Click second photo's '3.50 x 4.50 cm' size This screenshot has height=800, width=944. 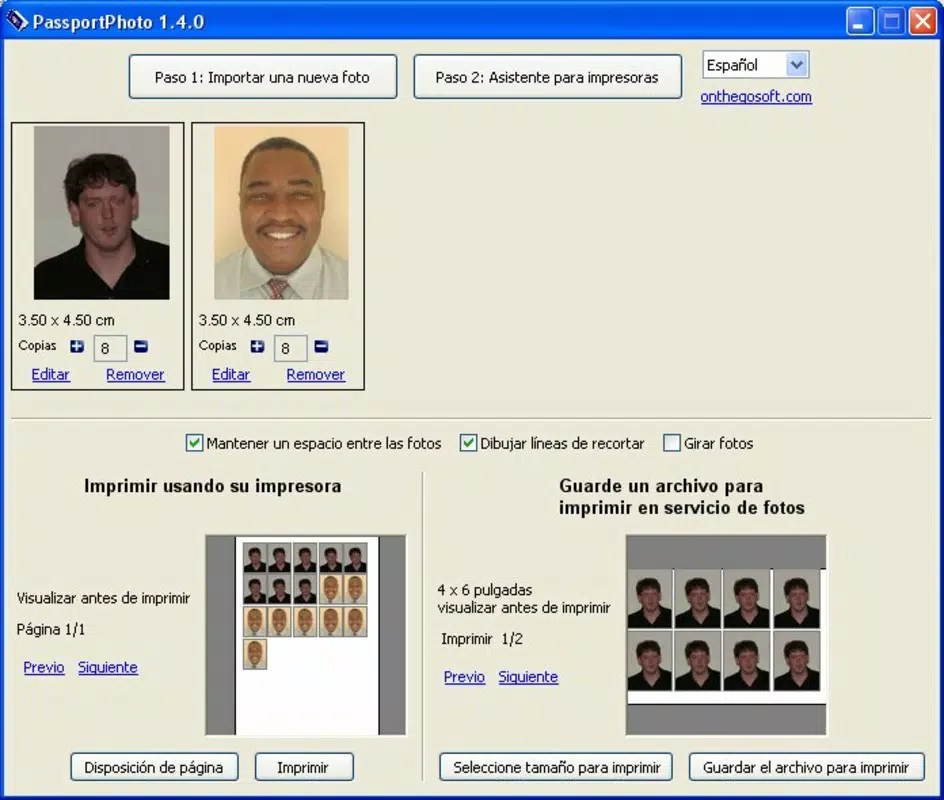click(x=247, y=320)
